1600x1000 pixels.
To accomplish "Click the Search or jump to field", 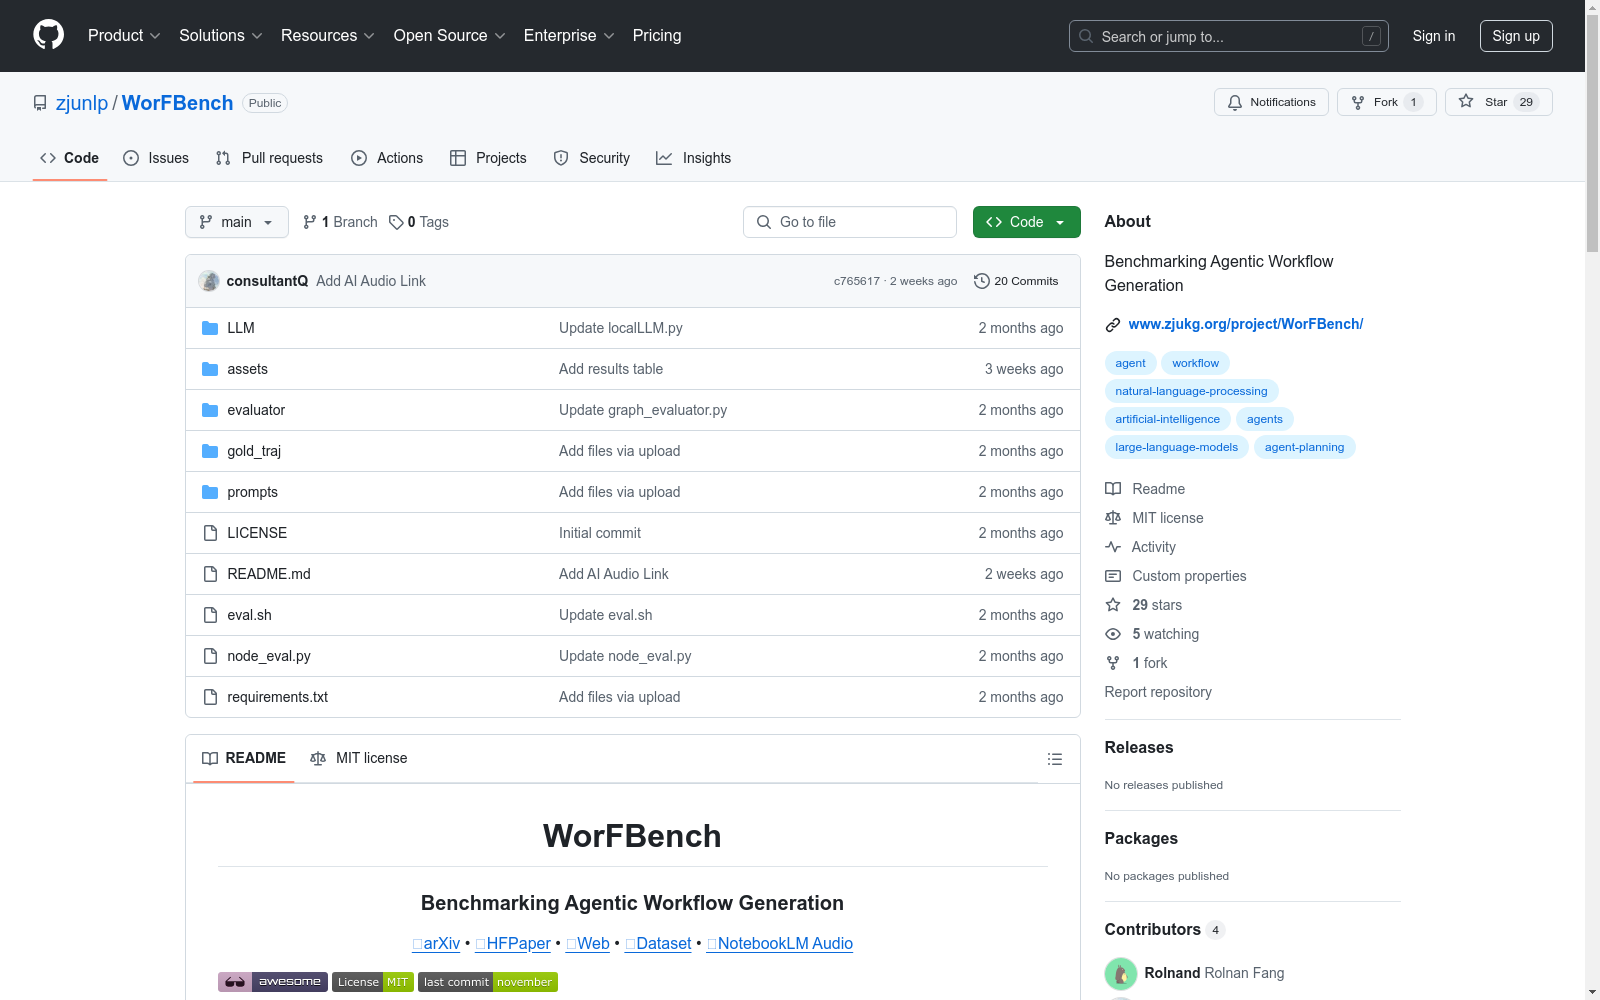I will [1229, 36].
